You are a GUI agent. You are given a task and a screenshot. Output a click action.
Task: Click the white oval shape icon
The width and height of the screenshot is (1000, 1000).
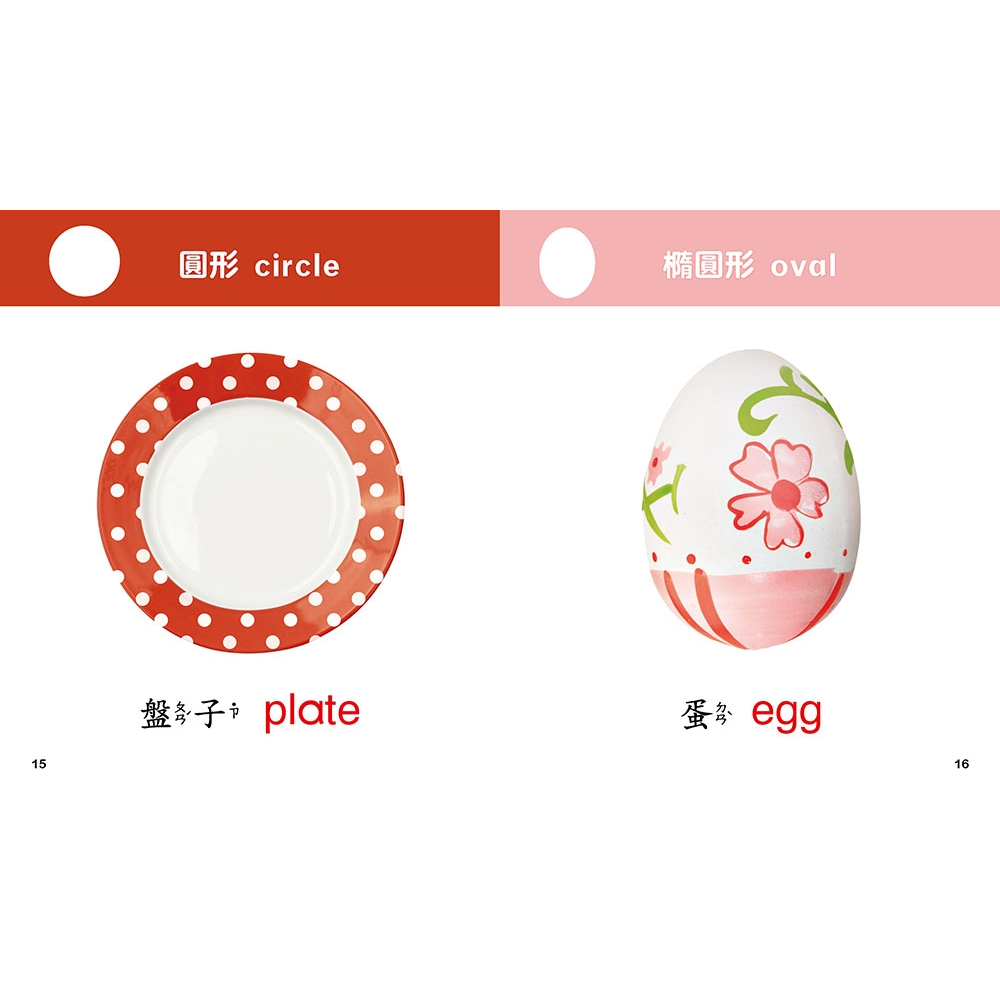[566, 262]
